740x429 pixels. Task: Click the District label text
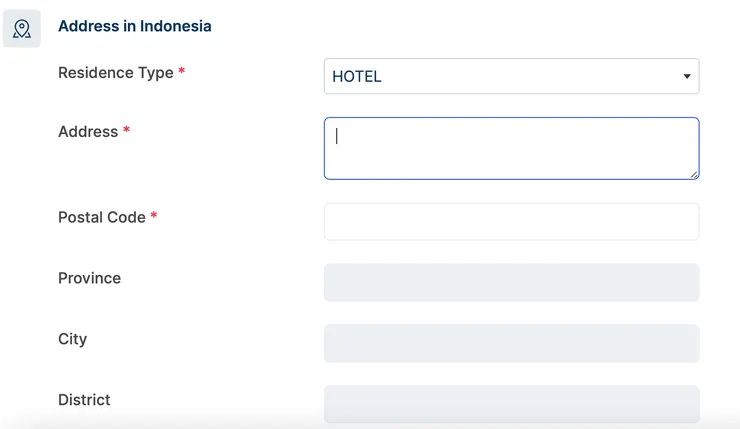84,400
